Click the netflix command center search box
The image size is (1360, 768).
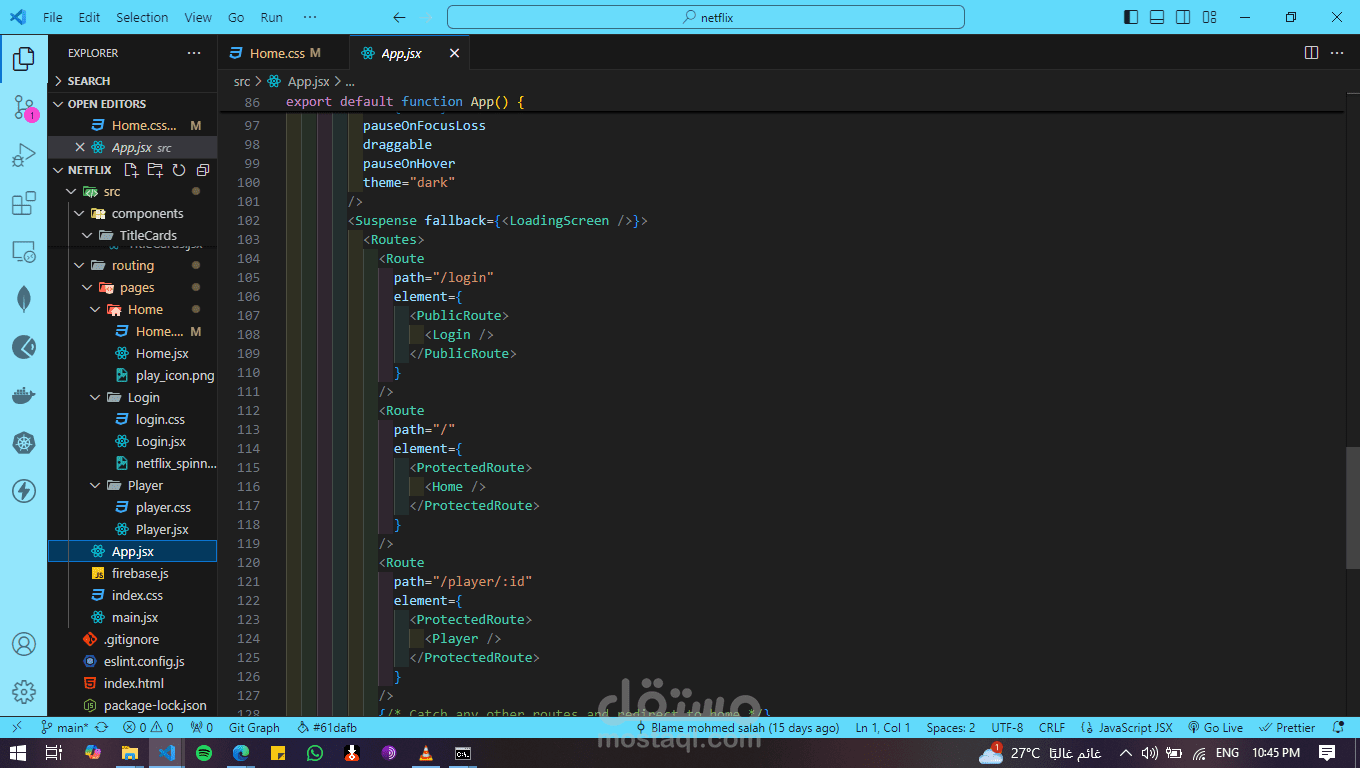pos(706,17)
